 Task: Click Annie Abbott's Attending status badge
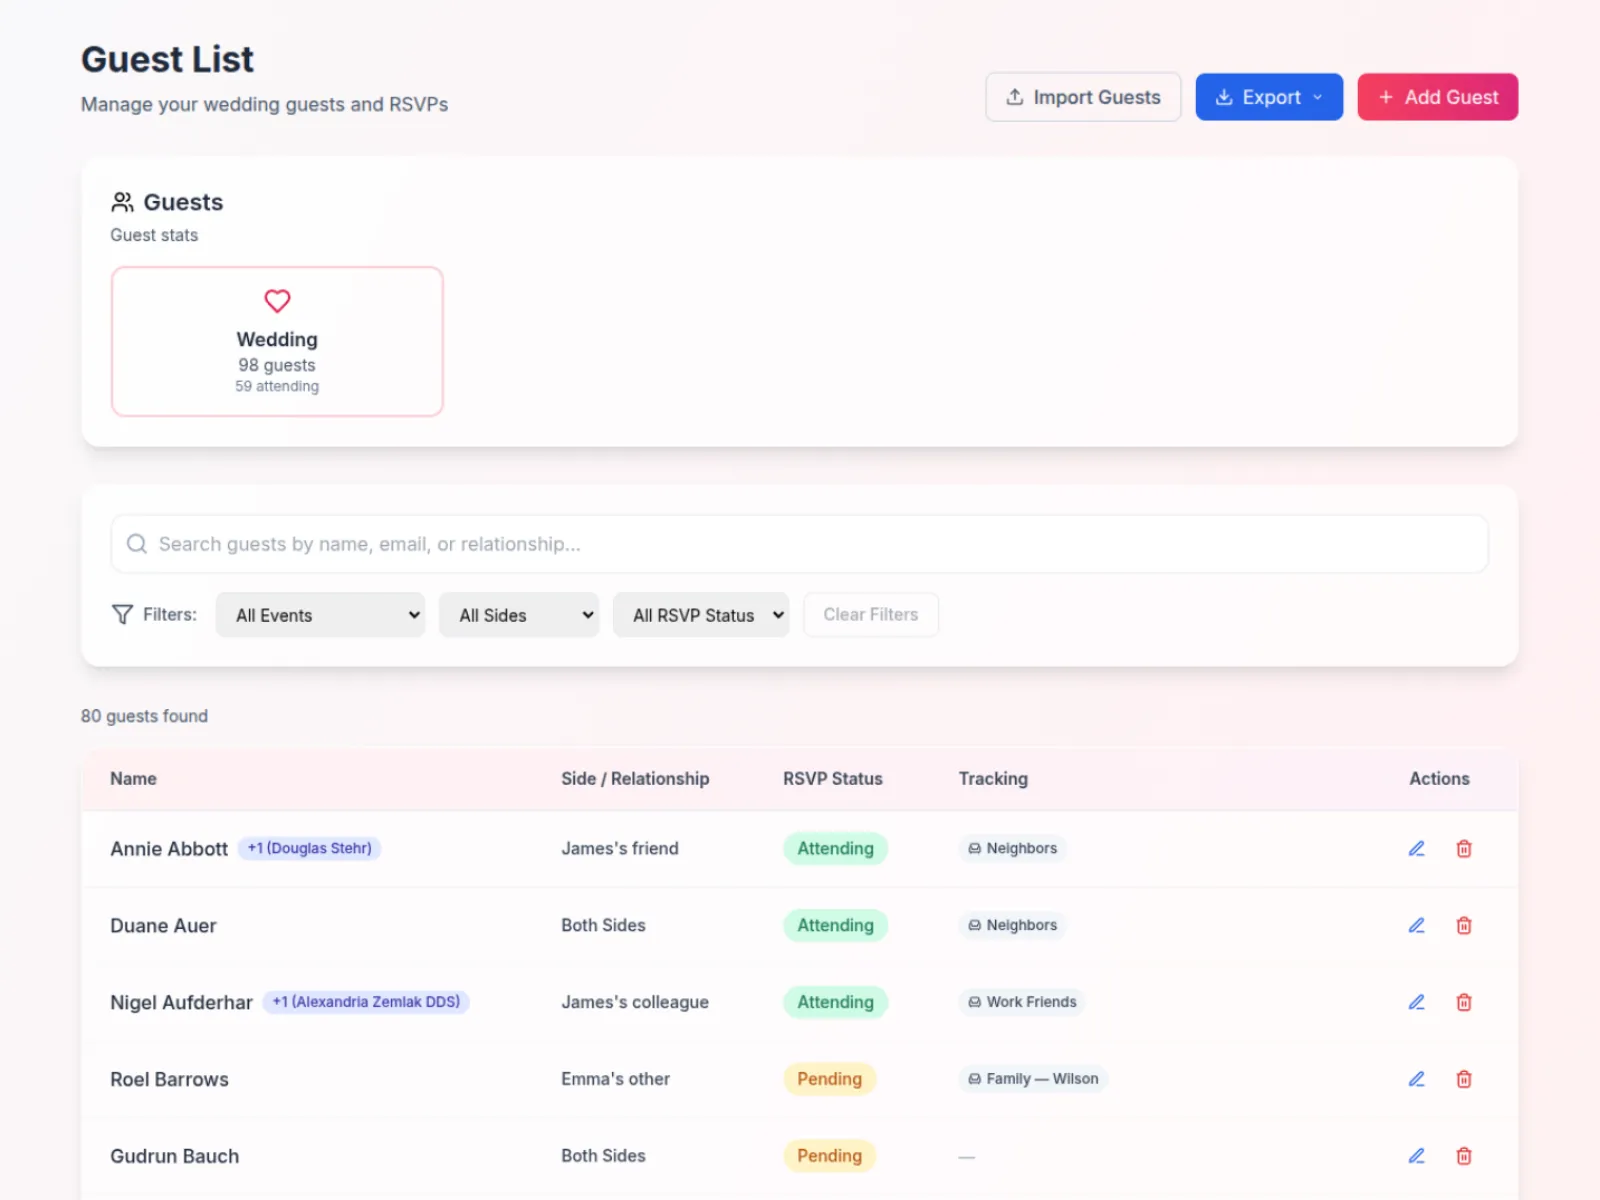[835, 848]
